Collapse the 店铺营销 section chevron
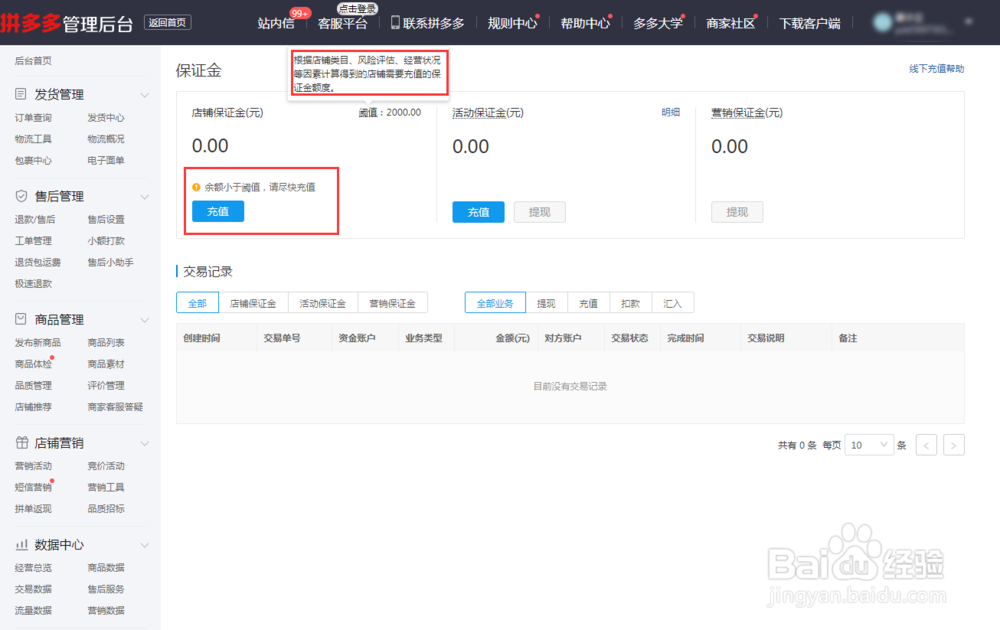 145,443
